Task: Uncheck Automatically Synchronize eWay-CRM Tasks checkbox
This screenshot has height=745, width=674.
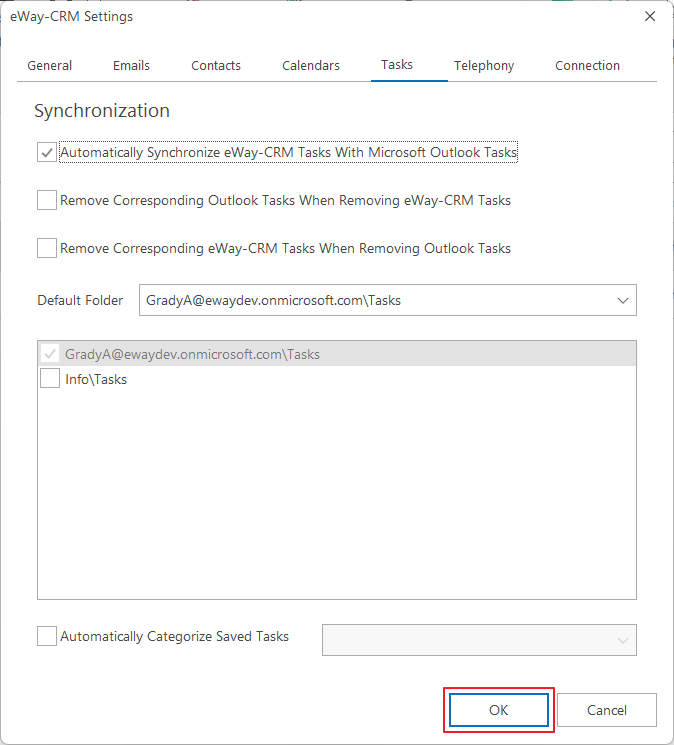Action: click(x=47, y=152)
